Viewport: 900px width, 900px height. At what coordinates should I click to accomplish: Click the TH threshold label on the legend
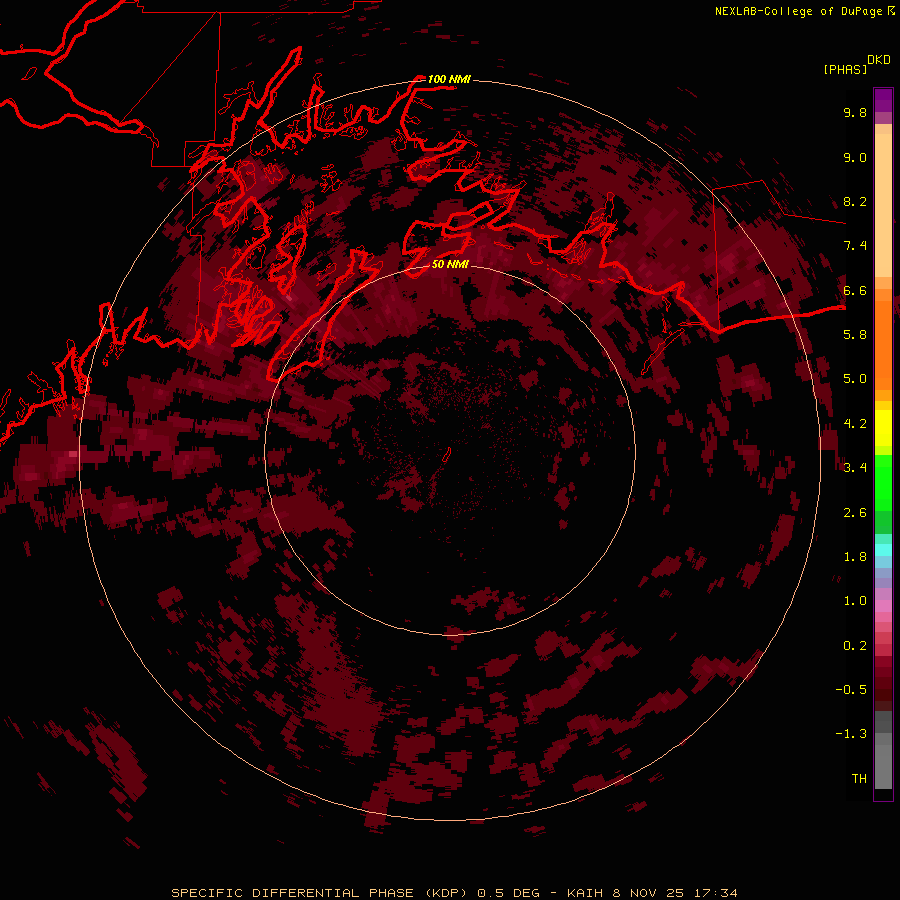click(x=859, y=779)
